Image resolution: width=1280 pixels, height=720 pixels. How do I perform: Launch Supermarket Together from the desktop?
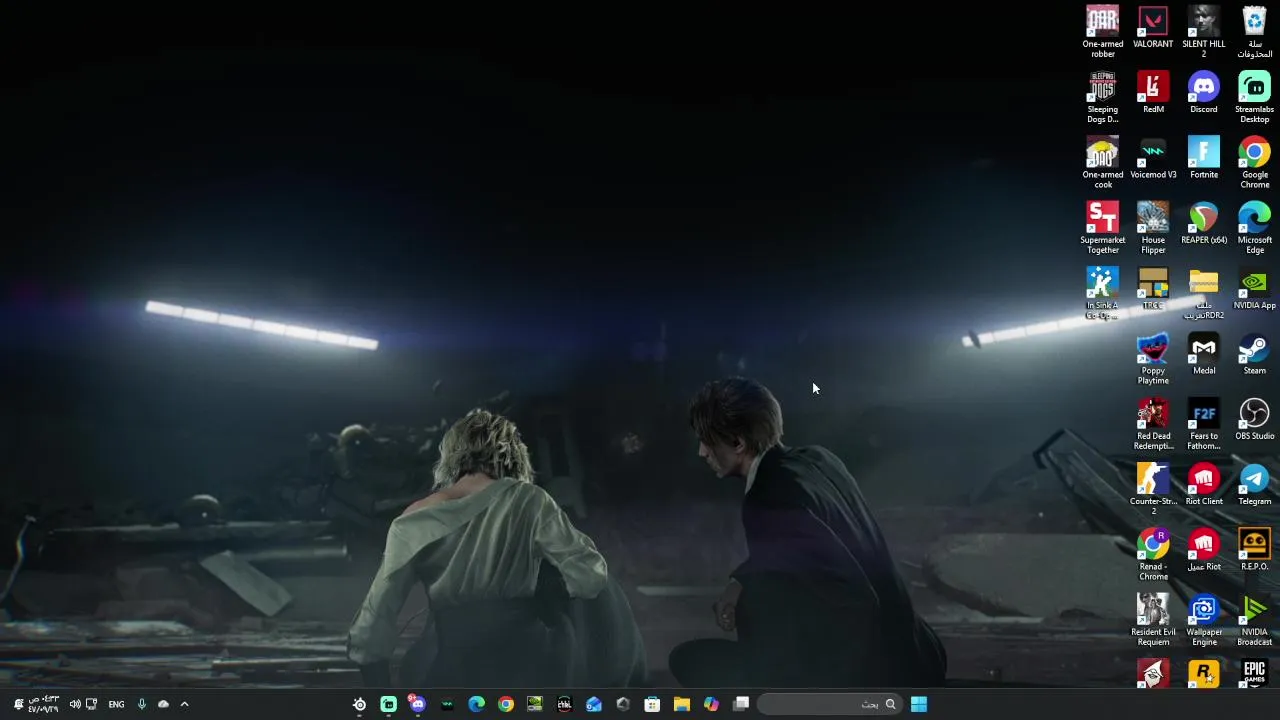click(x=1102, y=227)
